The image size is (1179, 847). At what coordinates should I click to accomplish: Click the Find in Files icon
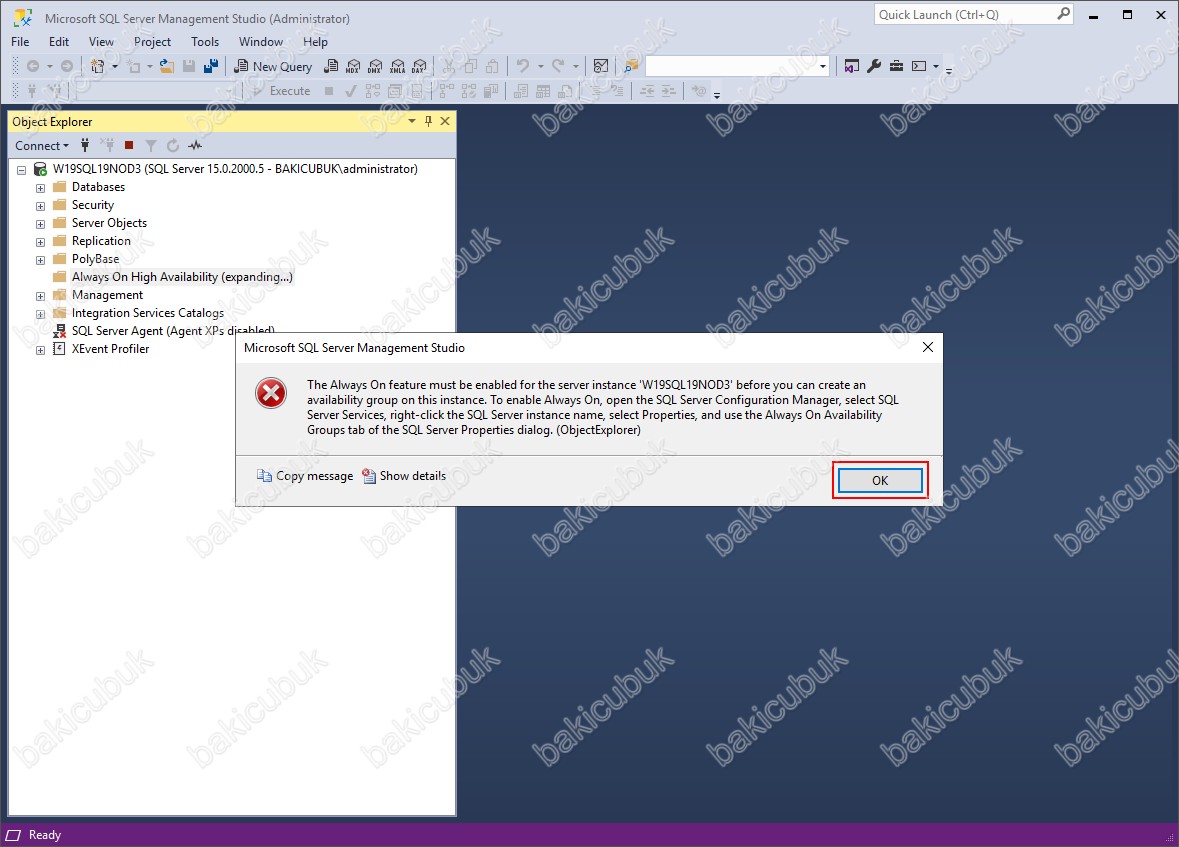631,66
